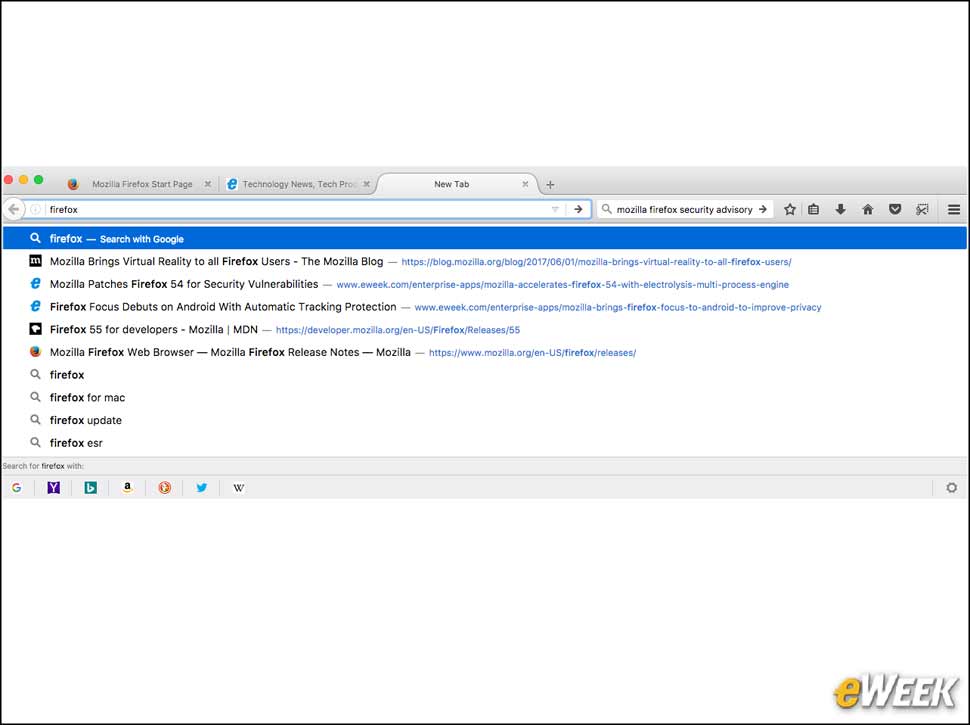Click the Pocket icon in toolbar
The image size is (970, 725).
tap(895, 209)
